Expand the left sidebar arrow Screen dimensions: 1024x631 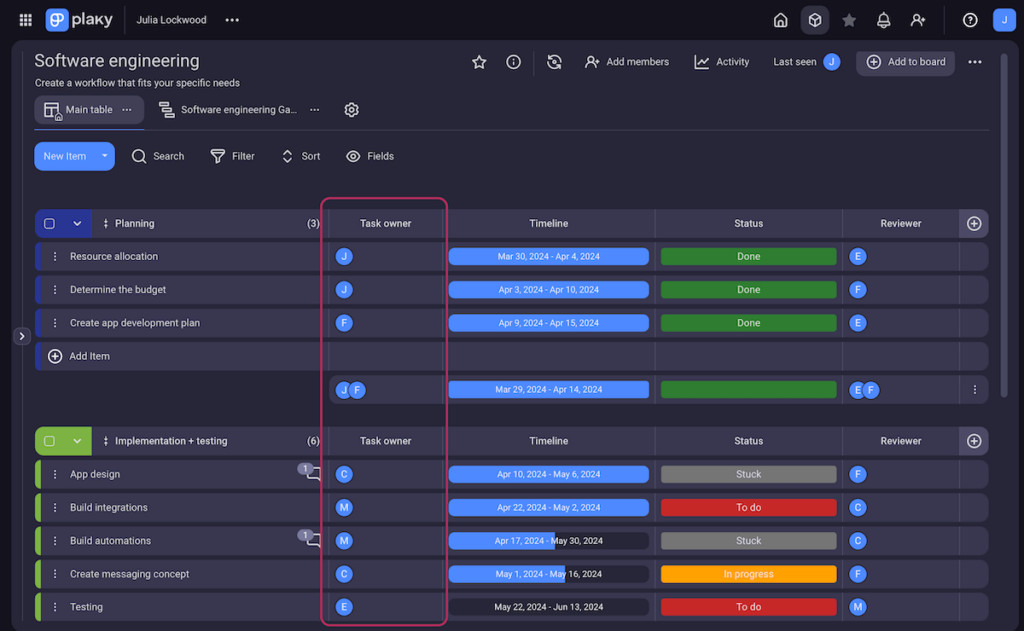point(22,336)
